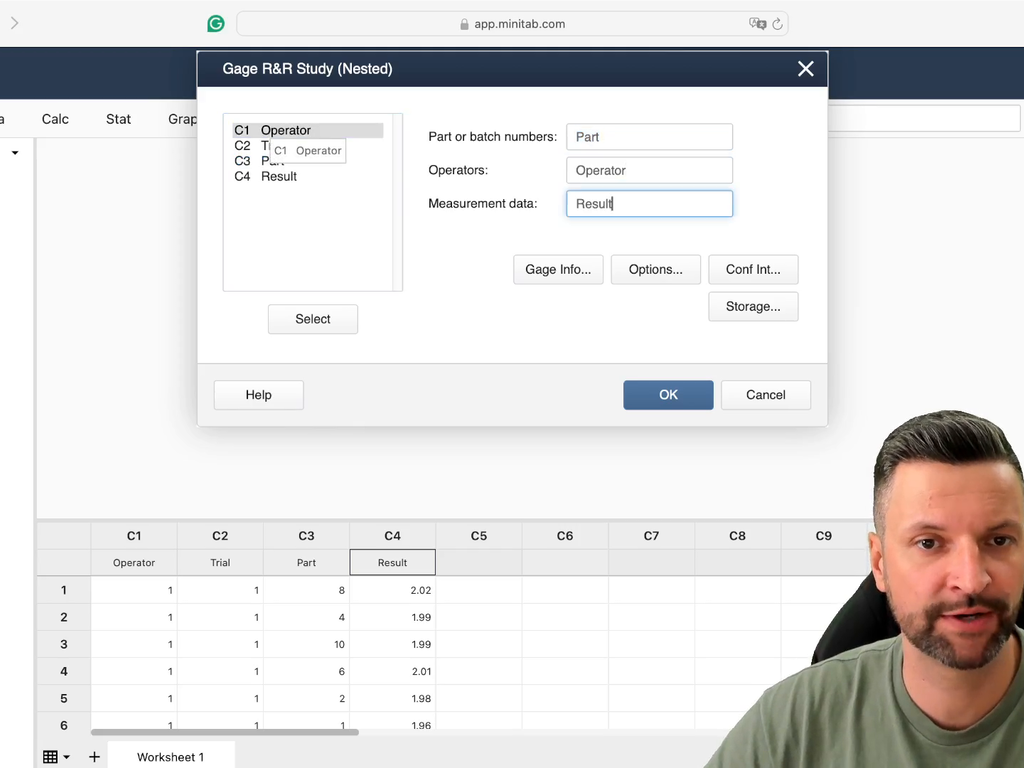Select the C3 column header
1024x768 pixels.
tap(306, 536)
